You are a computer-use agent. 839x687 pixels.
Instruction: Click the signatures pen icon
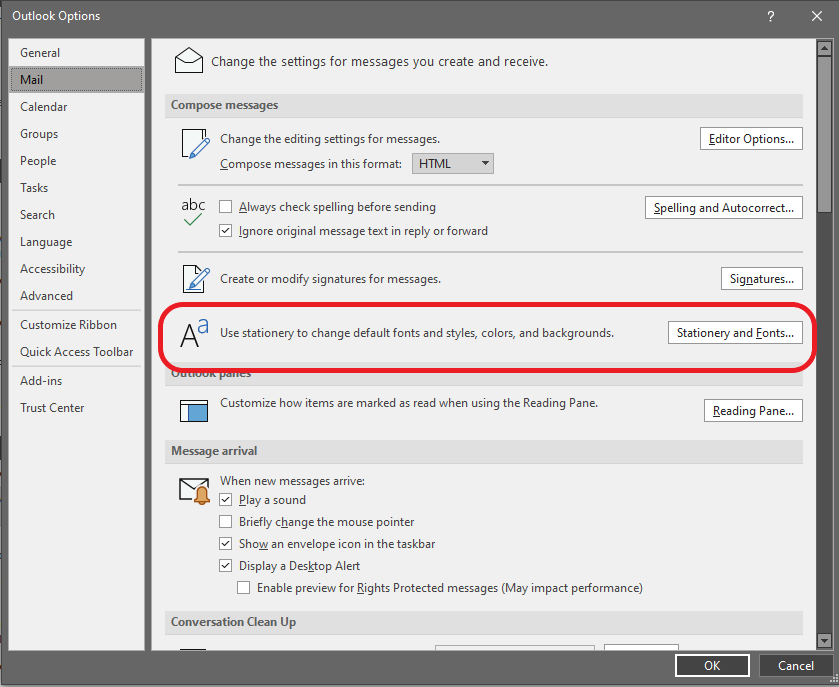click(193, 278)
